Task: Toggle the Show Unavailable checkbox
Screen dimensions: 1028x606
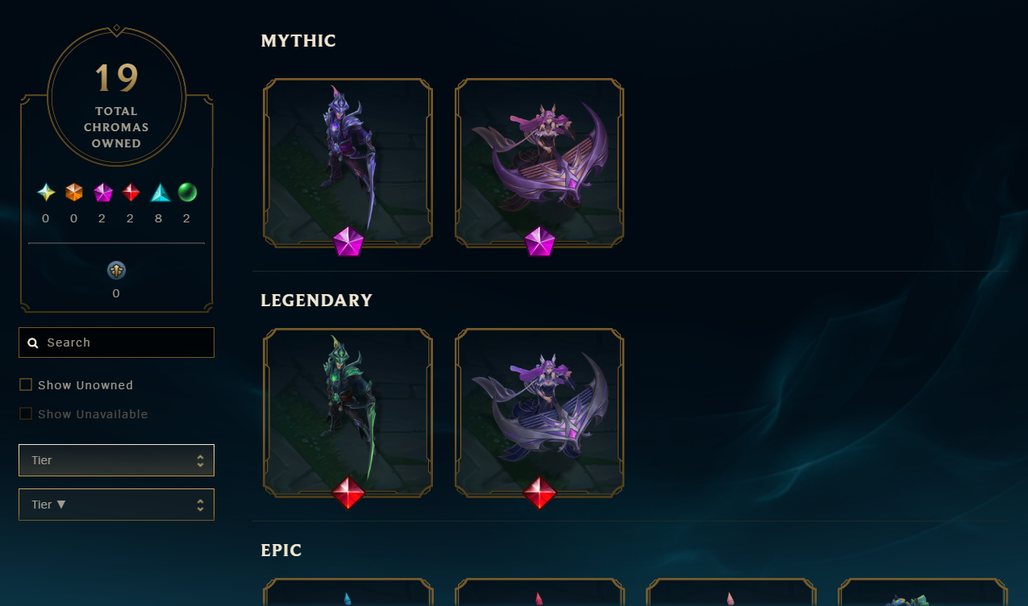Action: pyautogui.click(x=26, y=414)
